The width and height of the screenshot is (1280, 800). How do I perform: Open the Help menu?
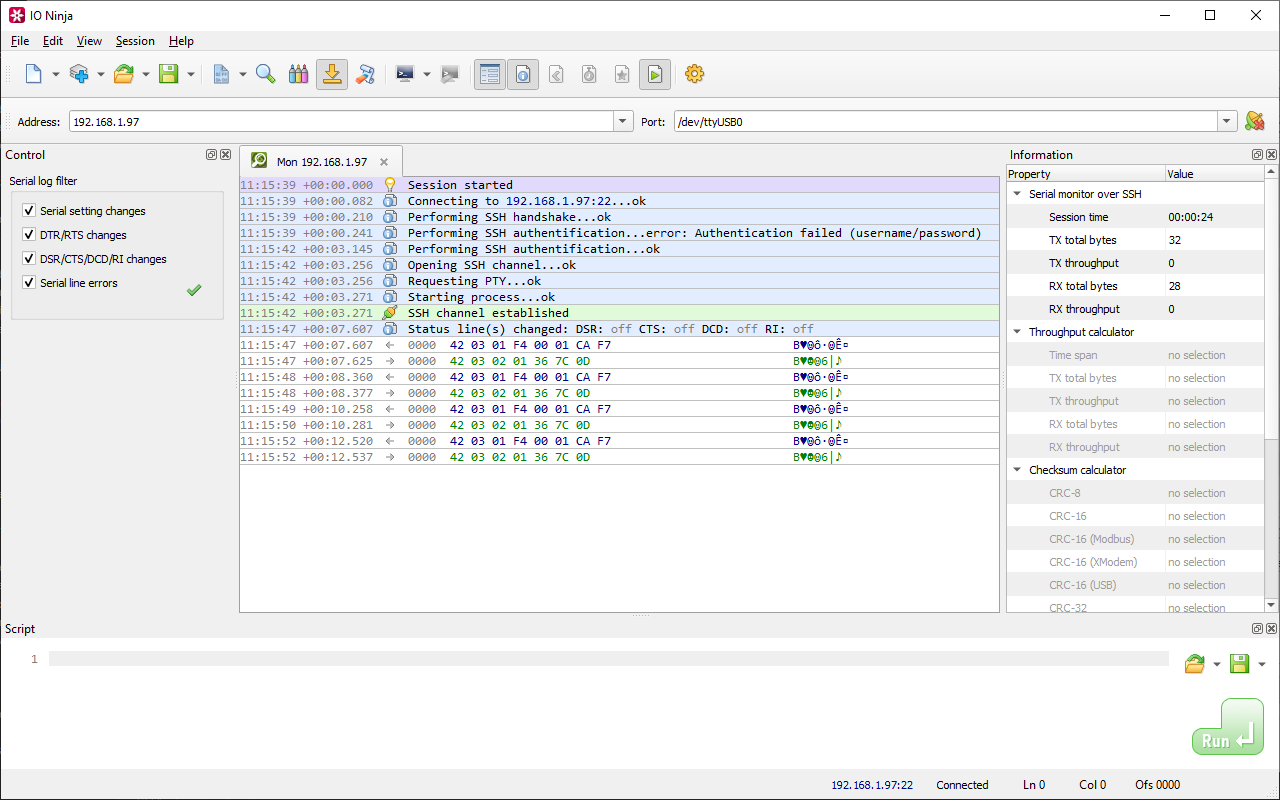click(x=181, y=41)
